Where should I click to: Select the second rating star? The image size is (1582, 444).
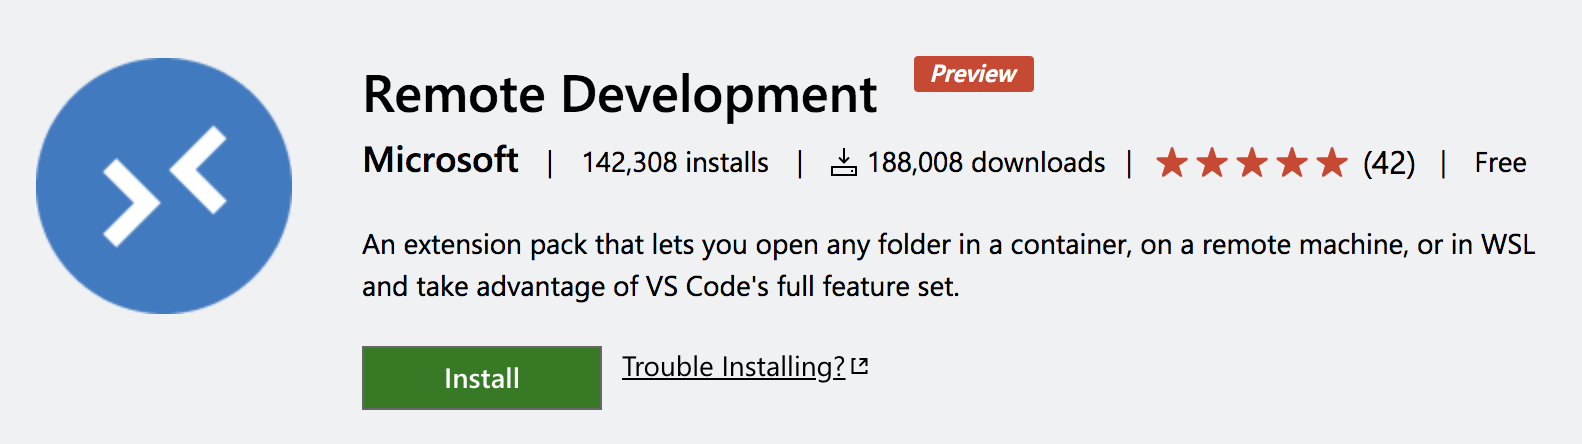point(1212,162)
